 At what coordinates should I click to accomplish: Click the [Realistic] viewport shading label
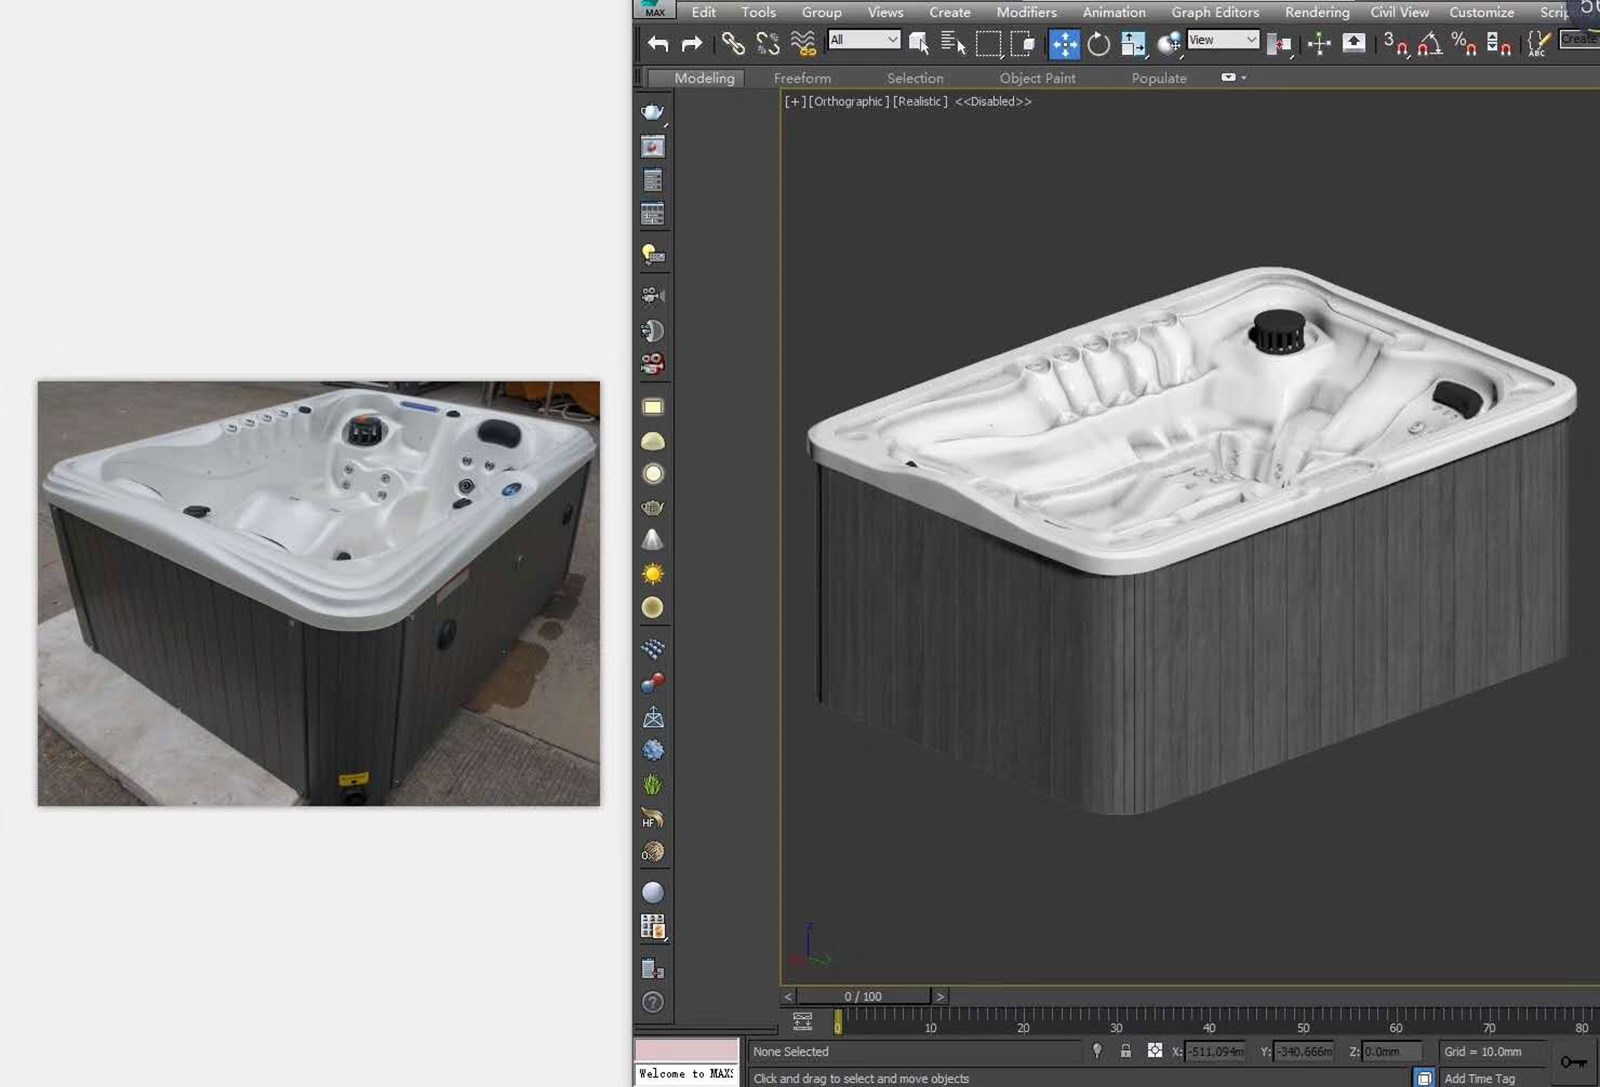tap(920, 101)
